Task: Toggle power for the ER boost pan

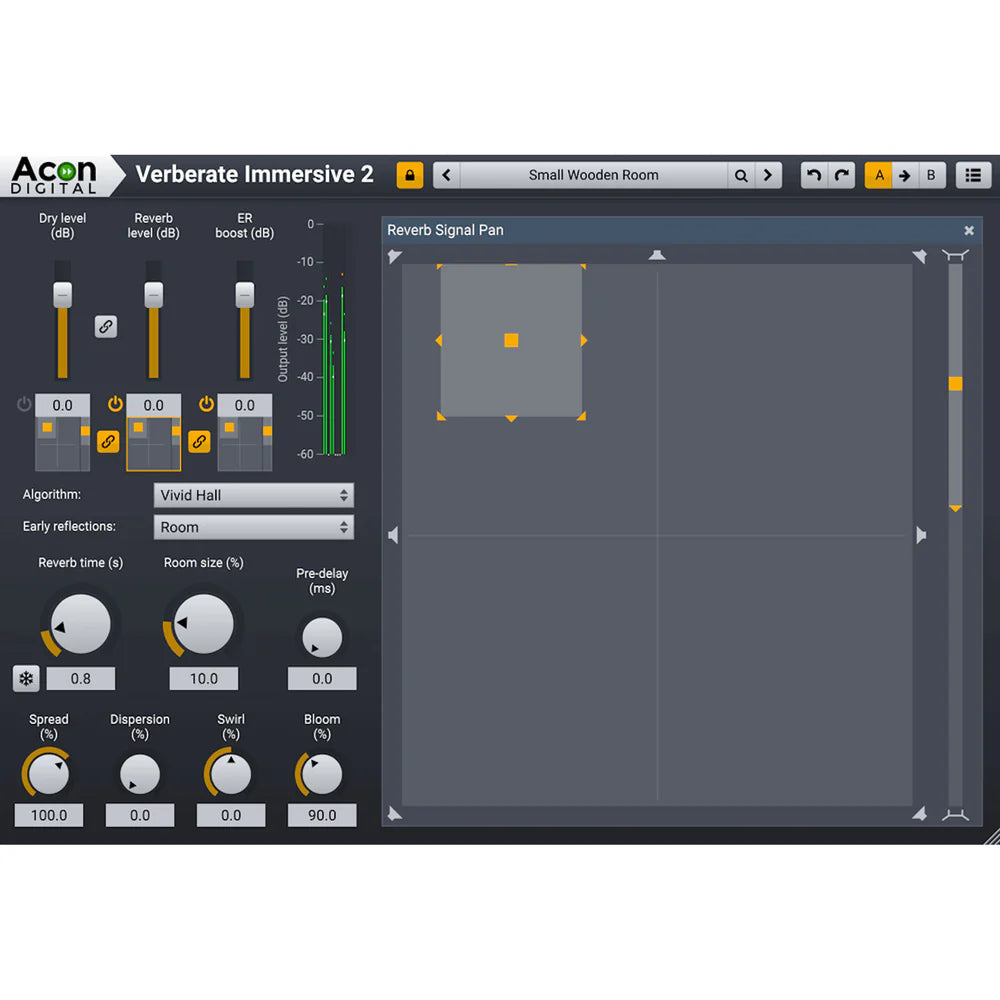Action: (206, 404)
